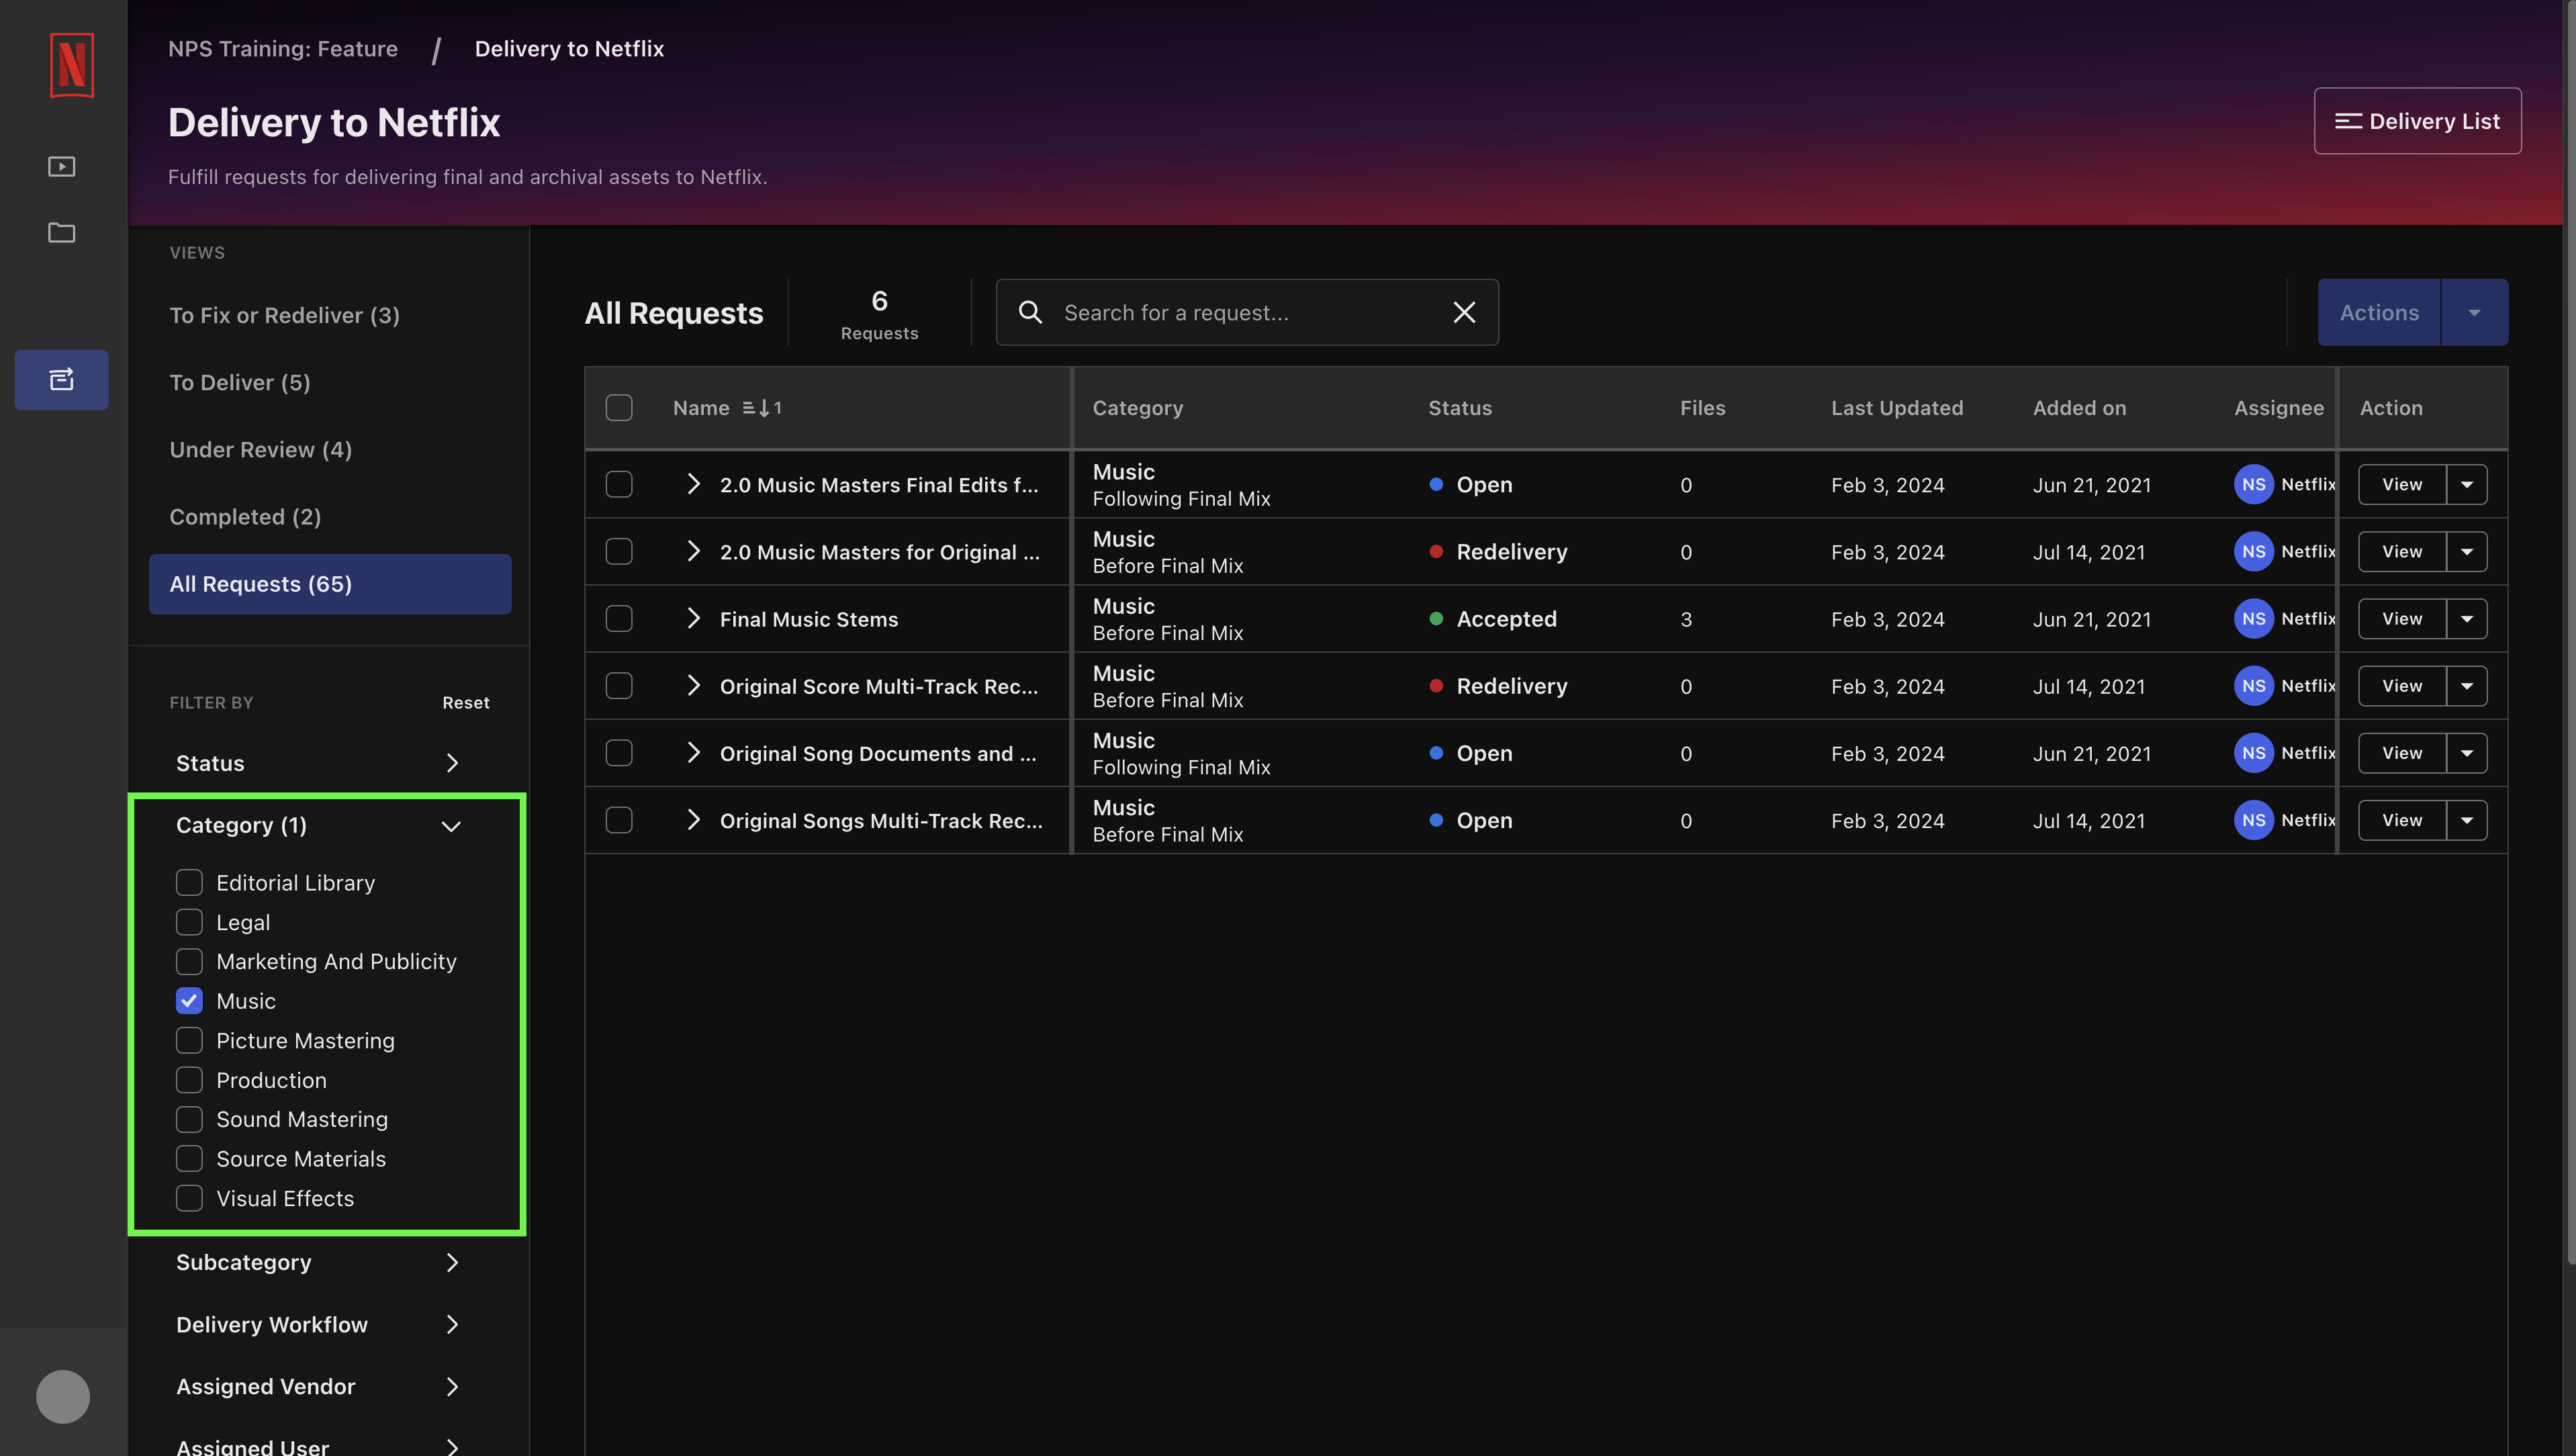Open Completed view
2576x1456 pixels.
pyautogui.click(x=330, y=517)
